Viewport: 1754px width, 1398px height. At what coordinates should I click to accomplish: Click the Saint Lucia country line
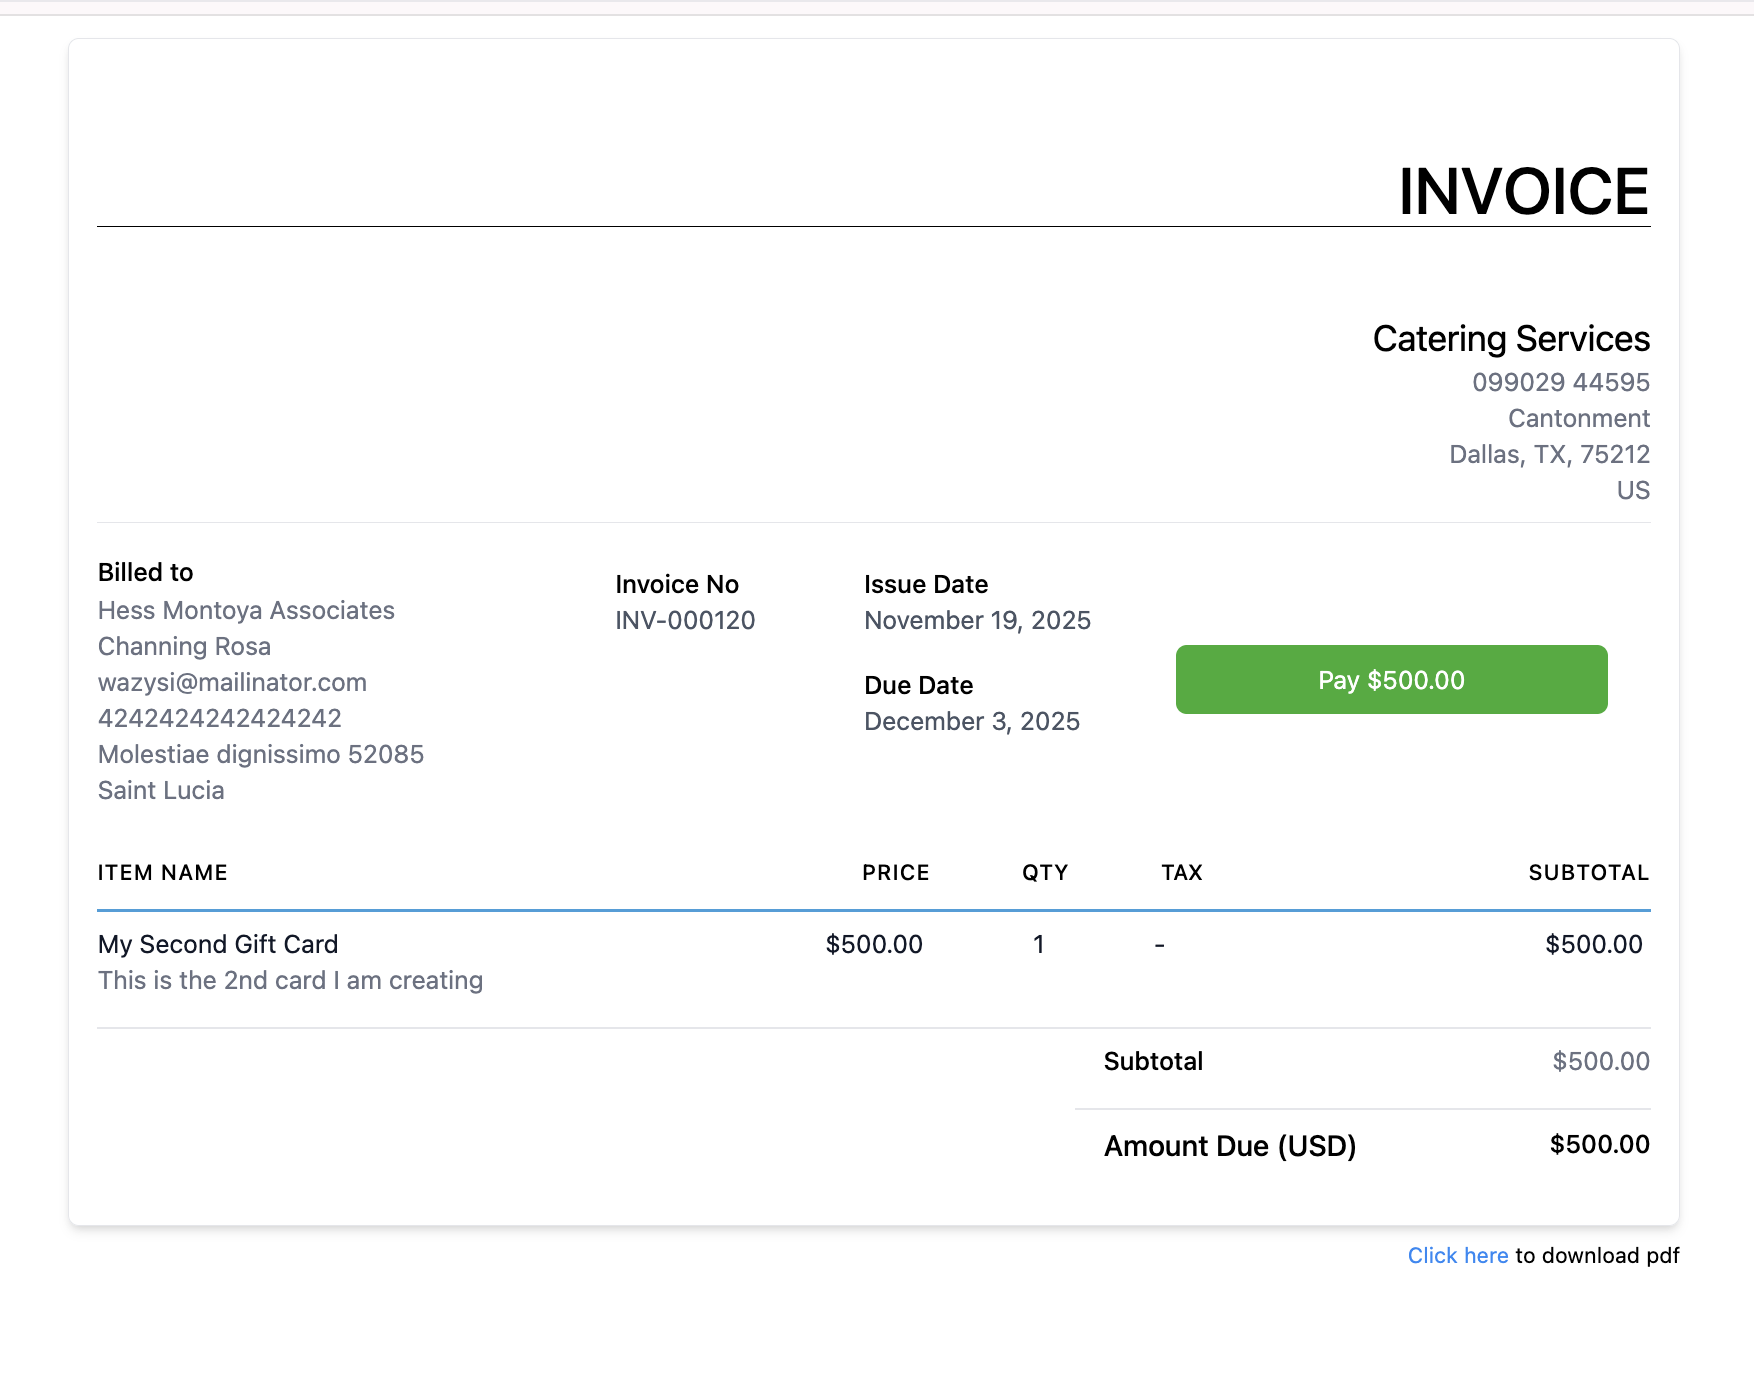[x=161, y=790]
